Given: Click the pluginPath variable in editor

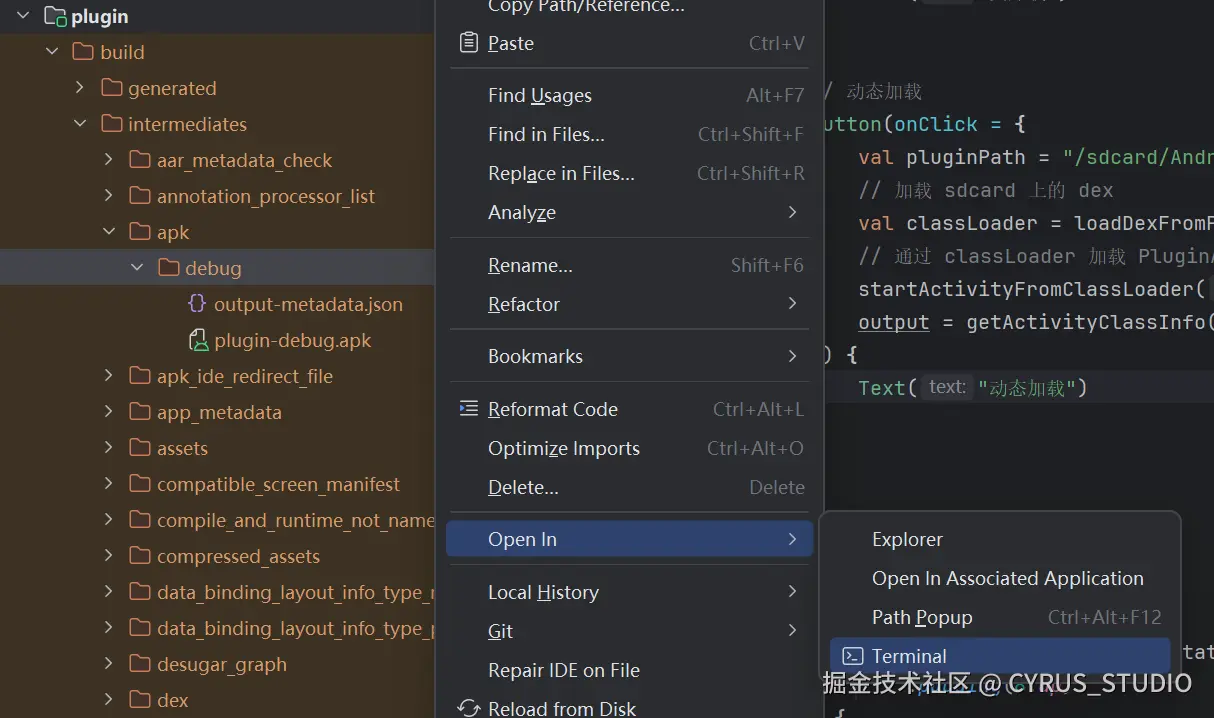Looking at the screenshot, I should click(966, 157).
